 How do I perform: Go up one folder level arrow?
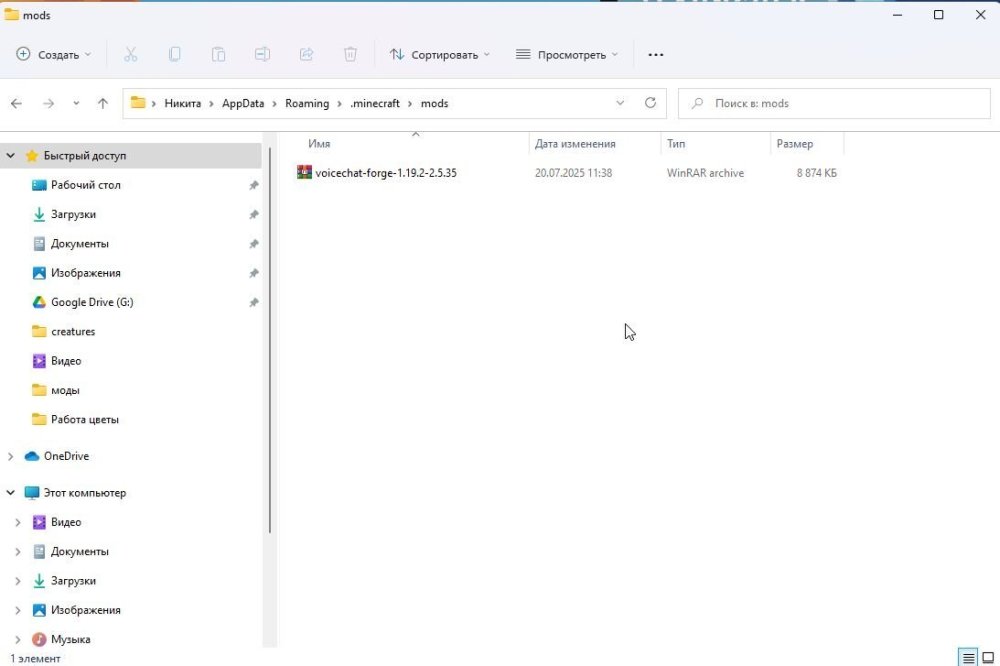coord(103,103)
